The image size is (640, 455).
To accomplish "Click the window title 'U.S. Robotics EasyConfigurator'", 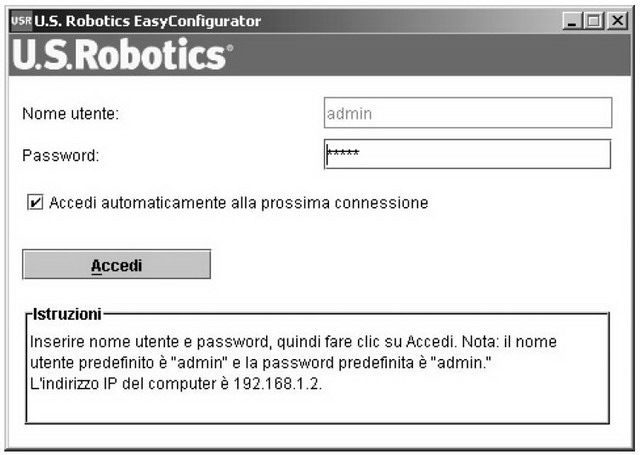I will coord(148,21).
